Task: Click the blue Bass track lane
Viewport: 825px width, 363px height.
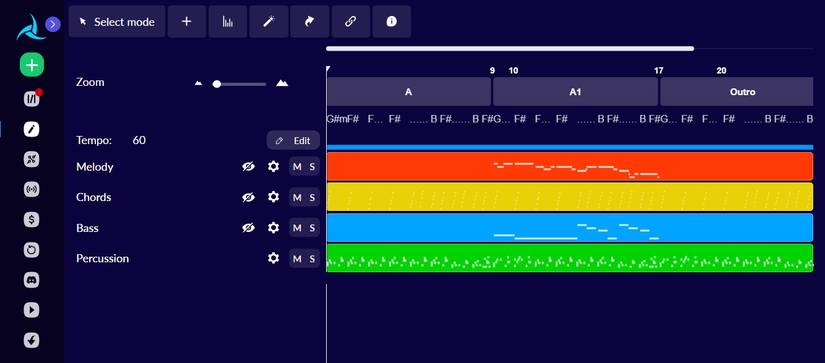Action: point(570,227)
